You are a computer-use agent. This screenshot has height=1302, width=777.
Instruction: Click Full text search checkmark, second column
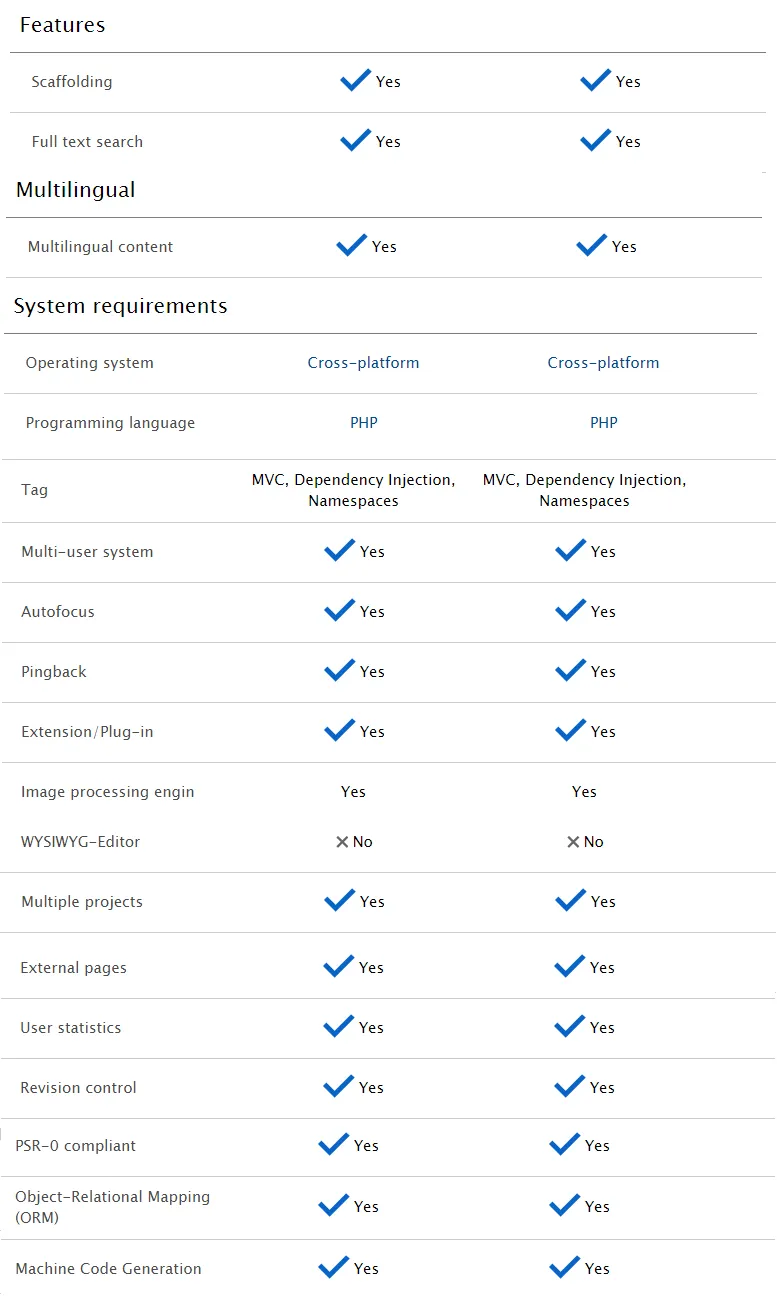pos(595,141)
